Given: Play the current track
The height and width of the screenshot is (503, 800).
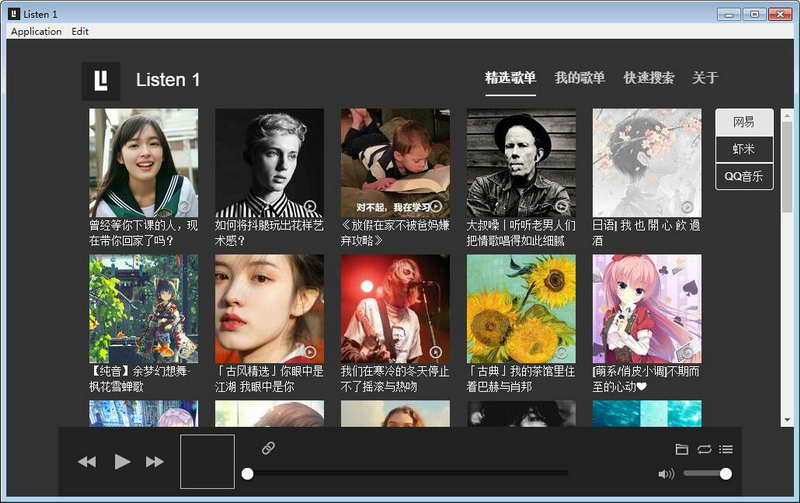Looking at the screenshot, I should coord(122,462).
